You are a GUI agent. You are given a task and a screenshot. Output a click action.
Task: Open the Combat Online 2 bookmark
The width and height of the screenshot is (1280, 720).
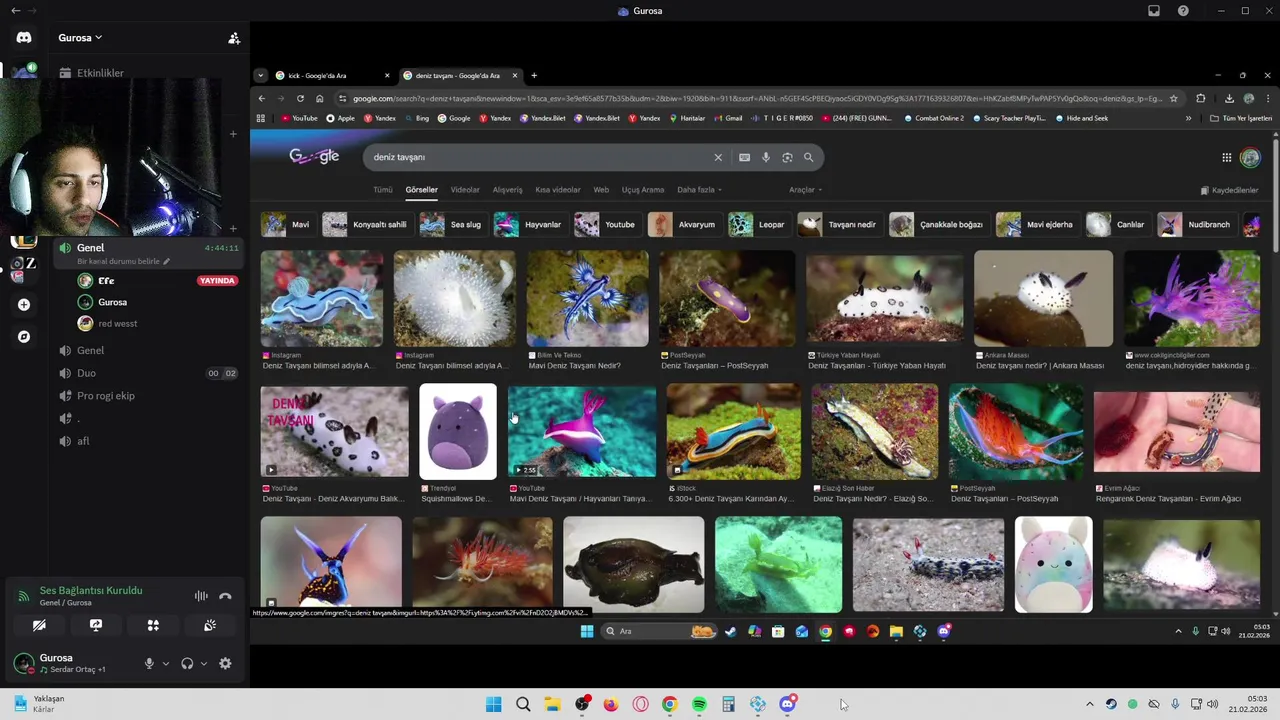click(934, 118)
